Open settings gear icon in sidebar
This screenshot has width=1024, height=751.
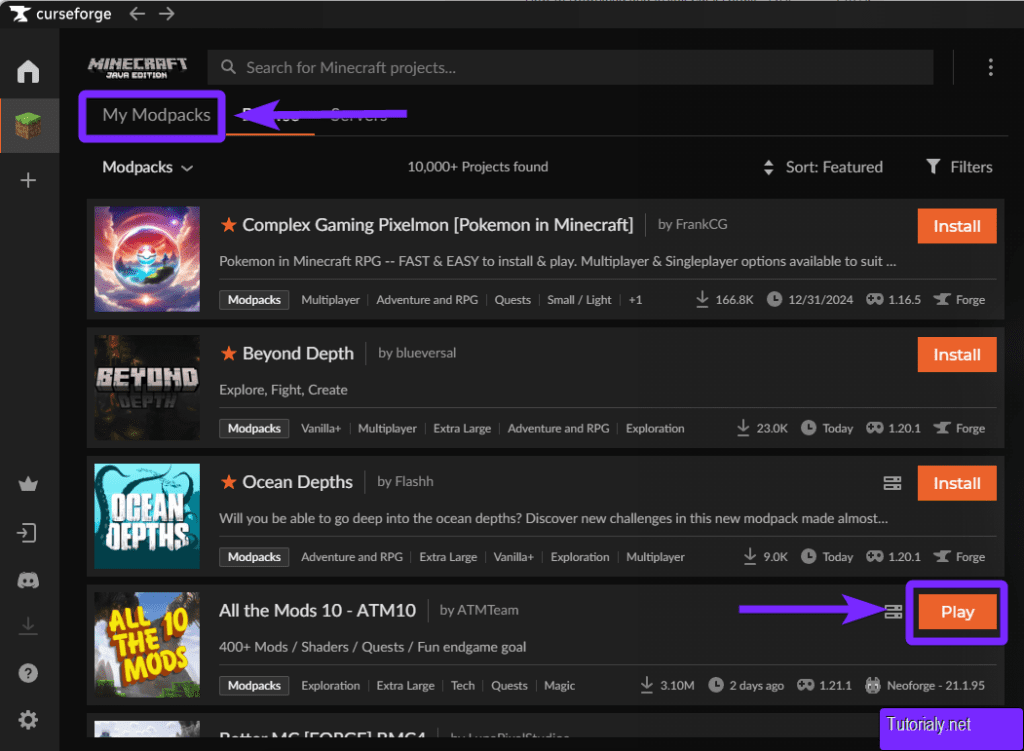click(x=28, y=720)
